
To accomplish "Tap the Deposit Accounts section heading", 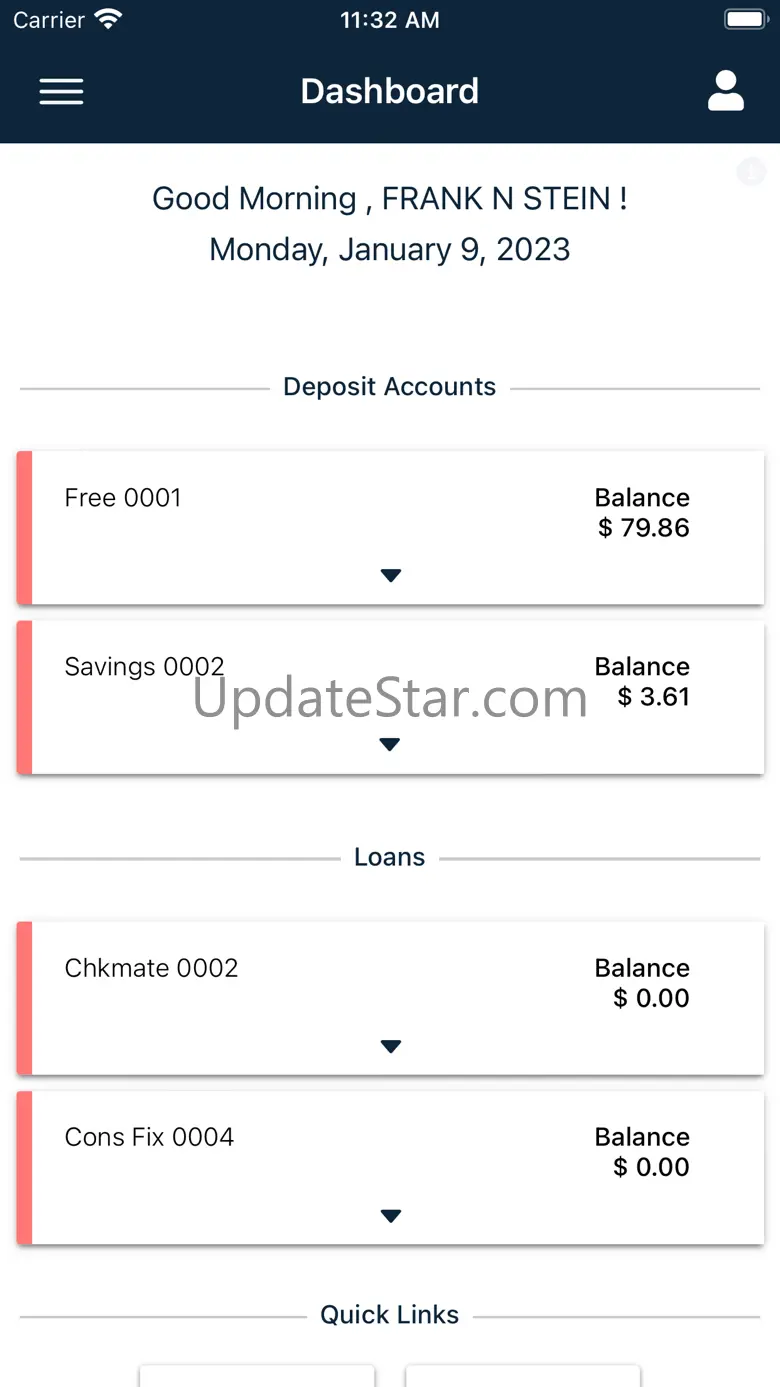I will [389, 387].
